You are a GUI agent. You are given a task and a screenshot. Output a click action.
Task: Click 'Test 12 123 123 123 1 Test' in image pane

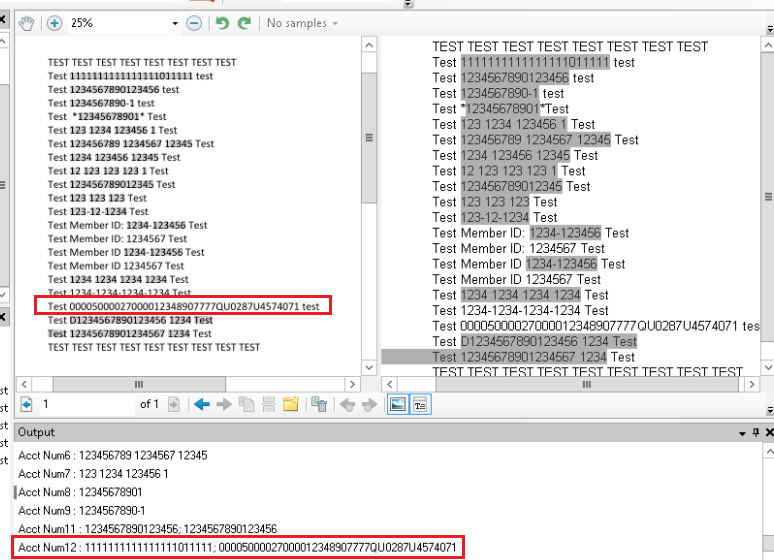[x=108, y=171]
